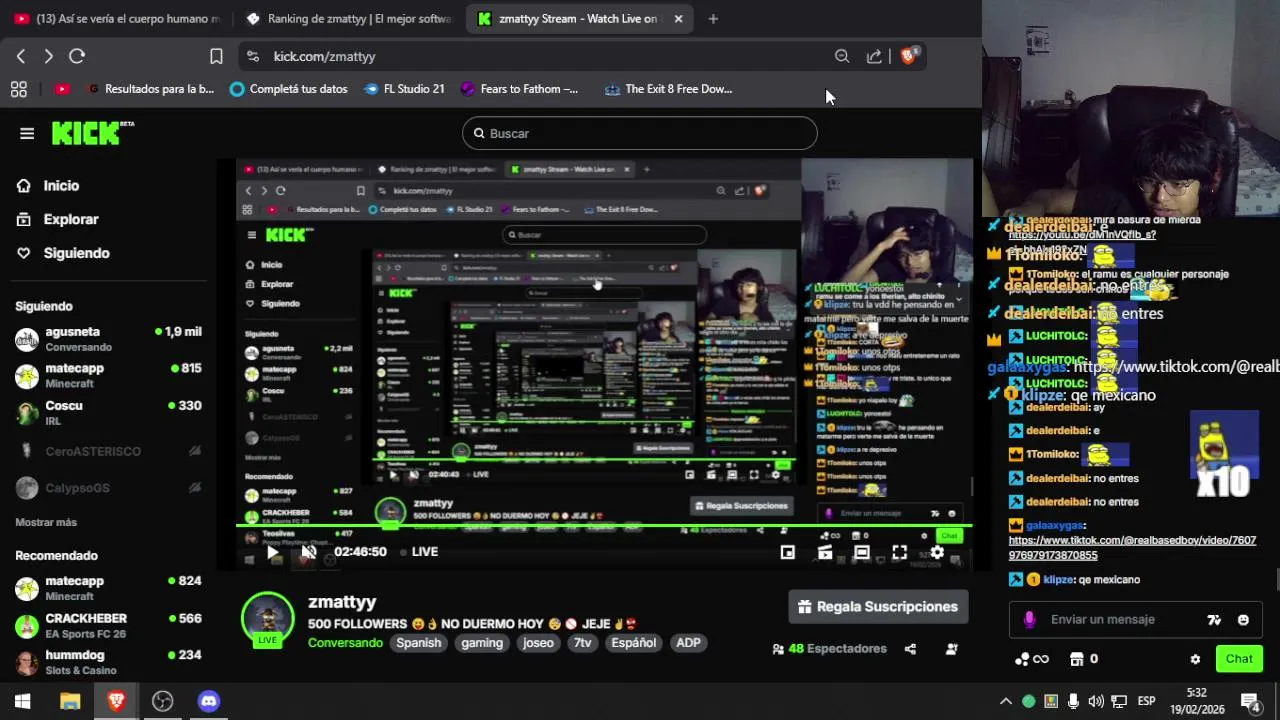The height and width of the screenshot is (720, 1280).
Task: Open Discord from the taskbar
Action: (208, 701)
